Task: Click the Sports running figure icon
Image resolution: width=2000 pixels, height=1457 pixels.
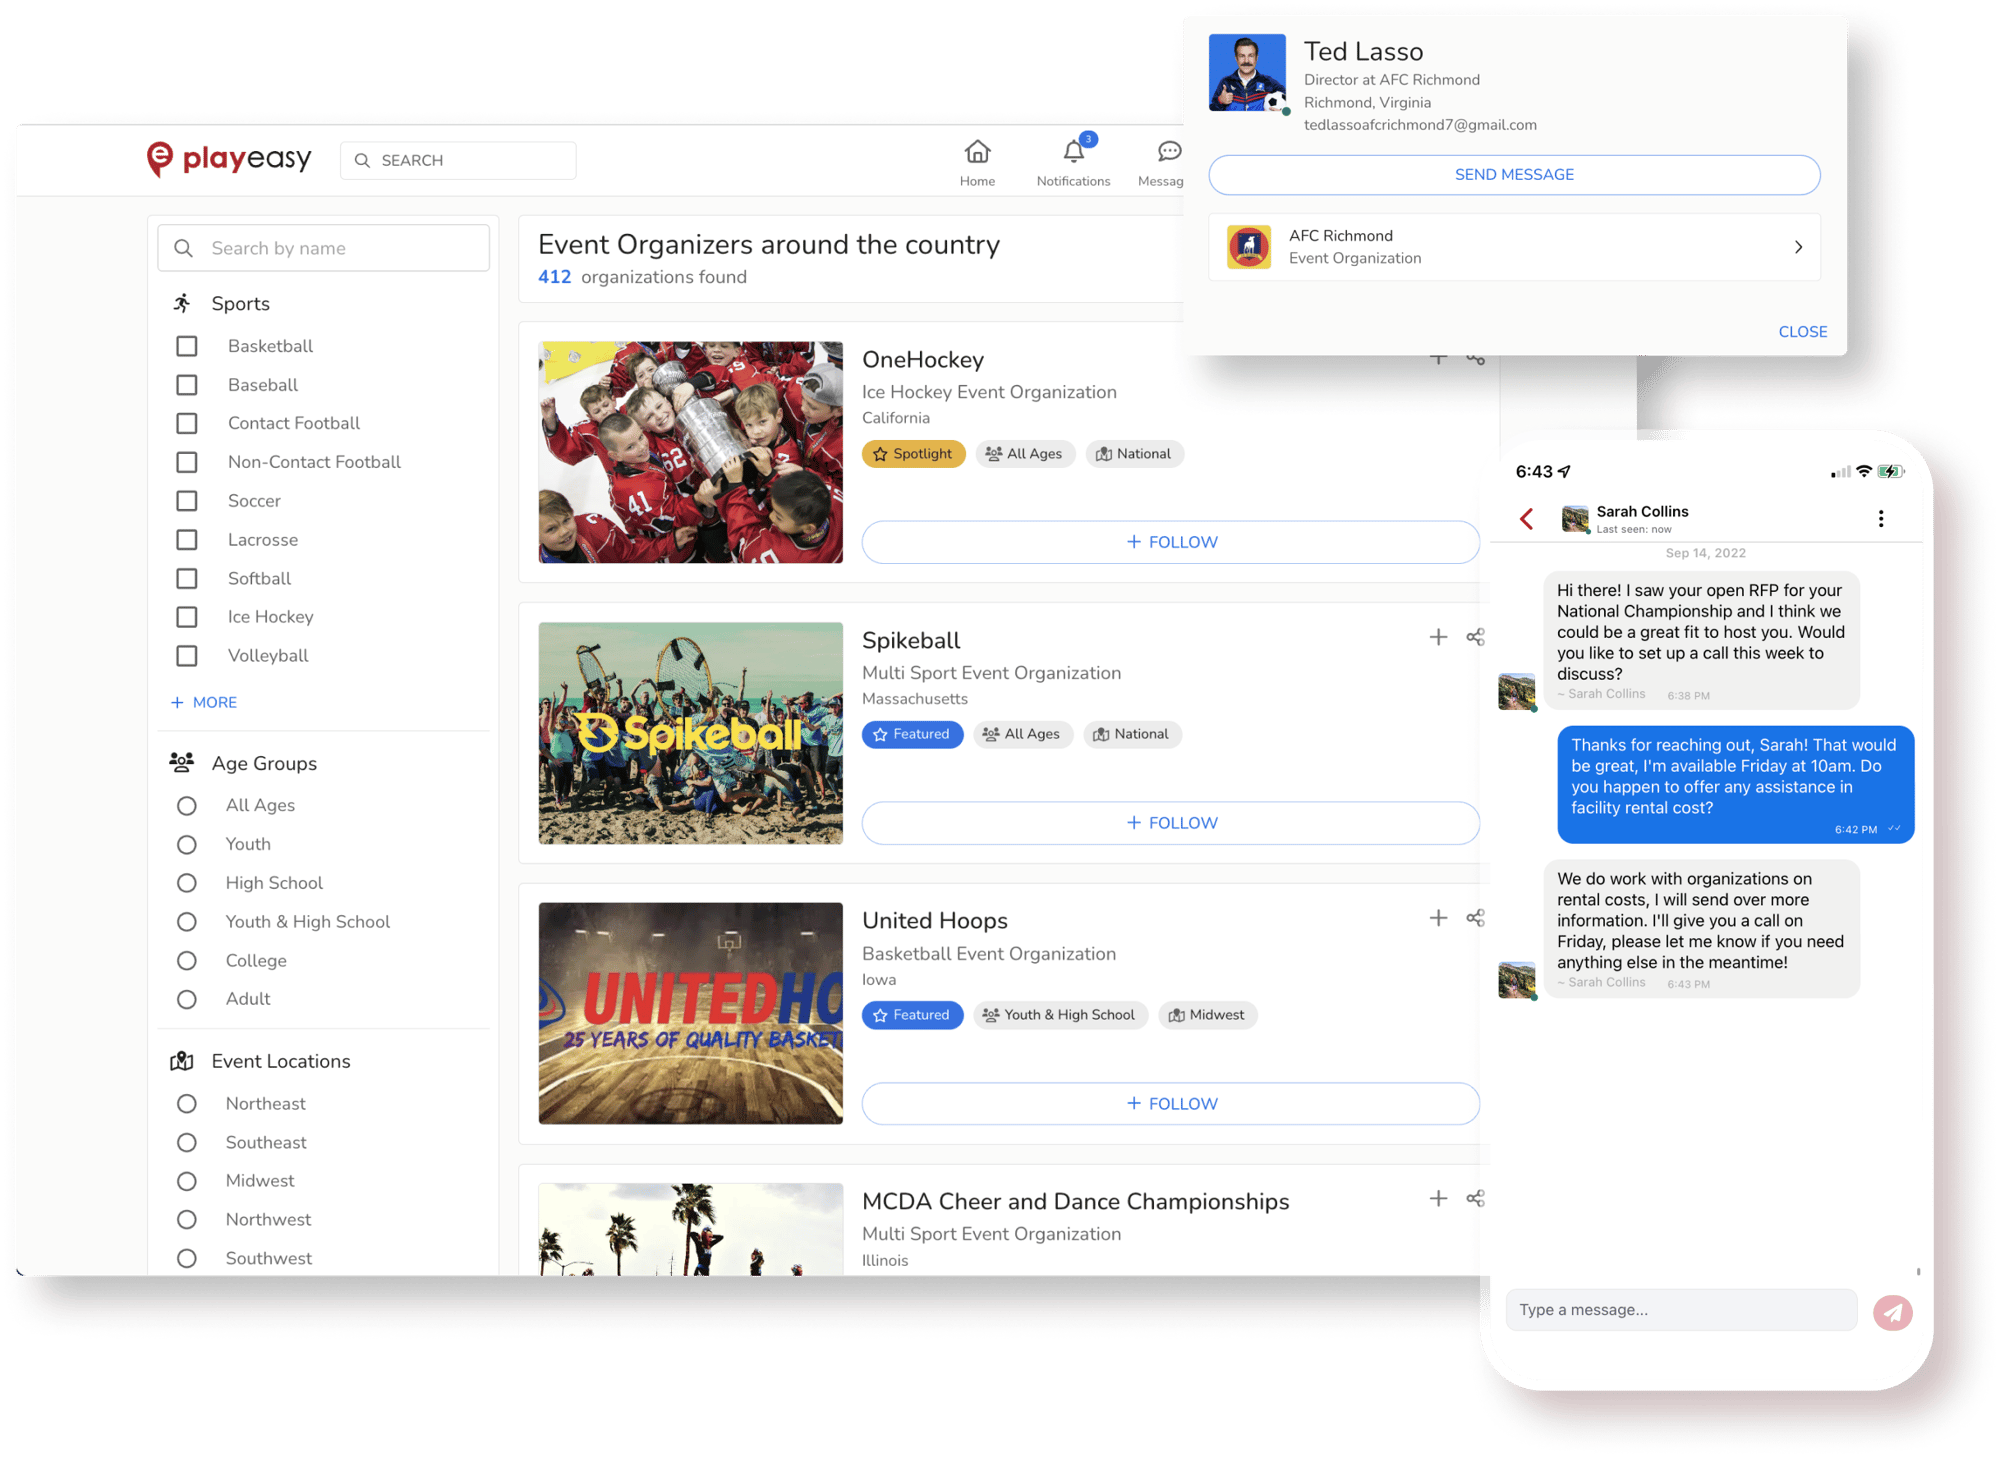Action: pos(182,303)
